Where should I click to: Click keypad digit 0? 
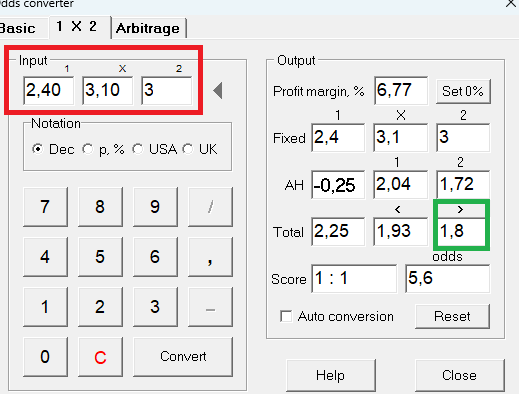(45, 357)
